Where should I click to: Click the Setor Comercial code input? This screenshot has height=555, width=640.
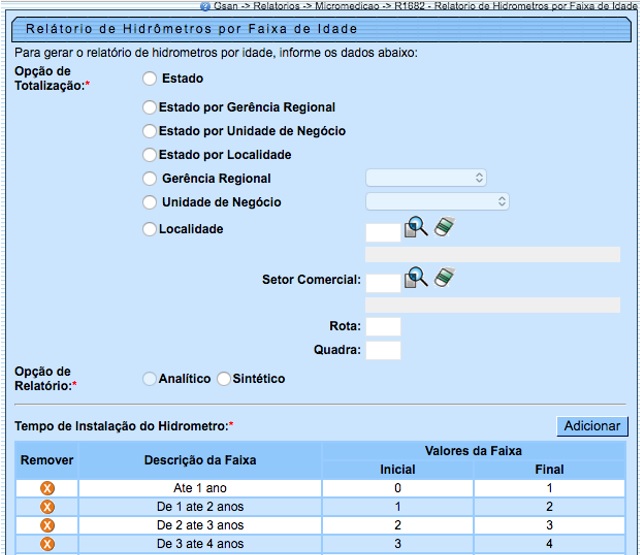pyautogui.click(x=383, y=283)
